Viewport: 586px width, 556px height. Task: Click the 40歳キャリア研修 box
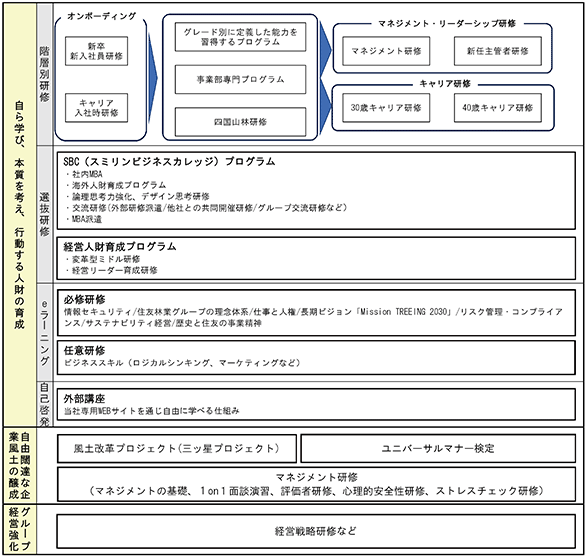pyautogui.click(x=497, y=108)
